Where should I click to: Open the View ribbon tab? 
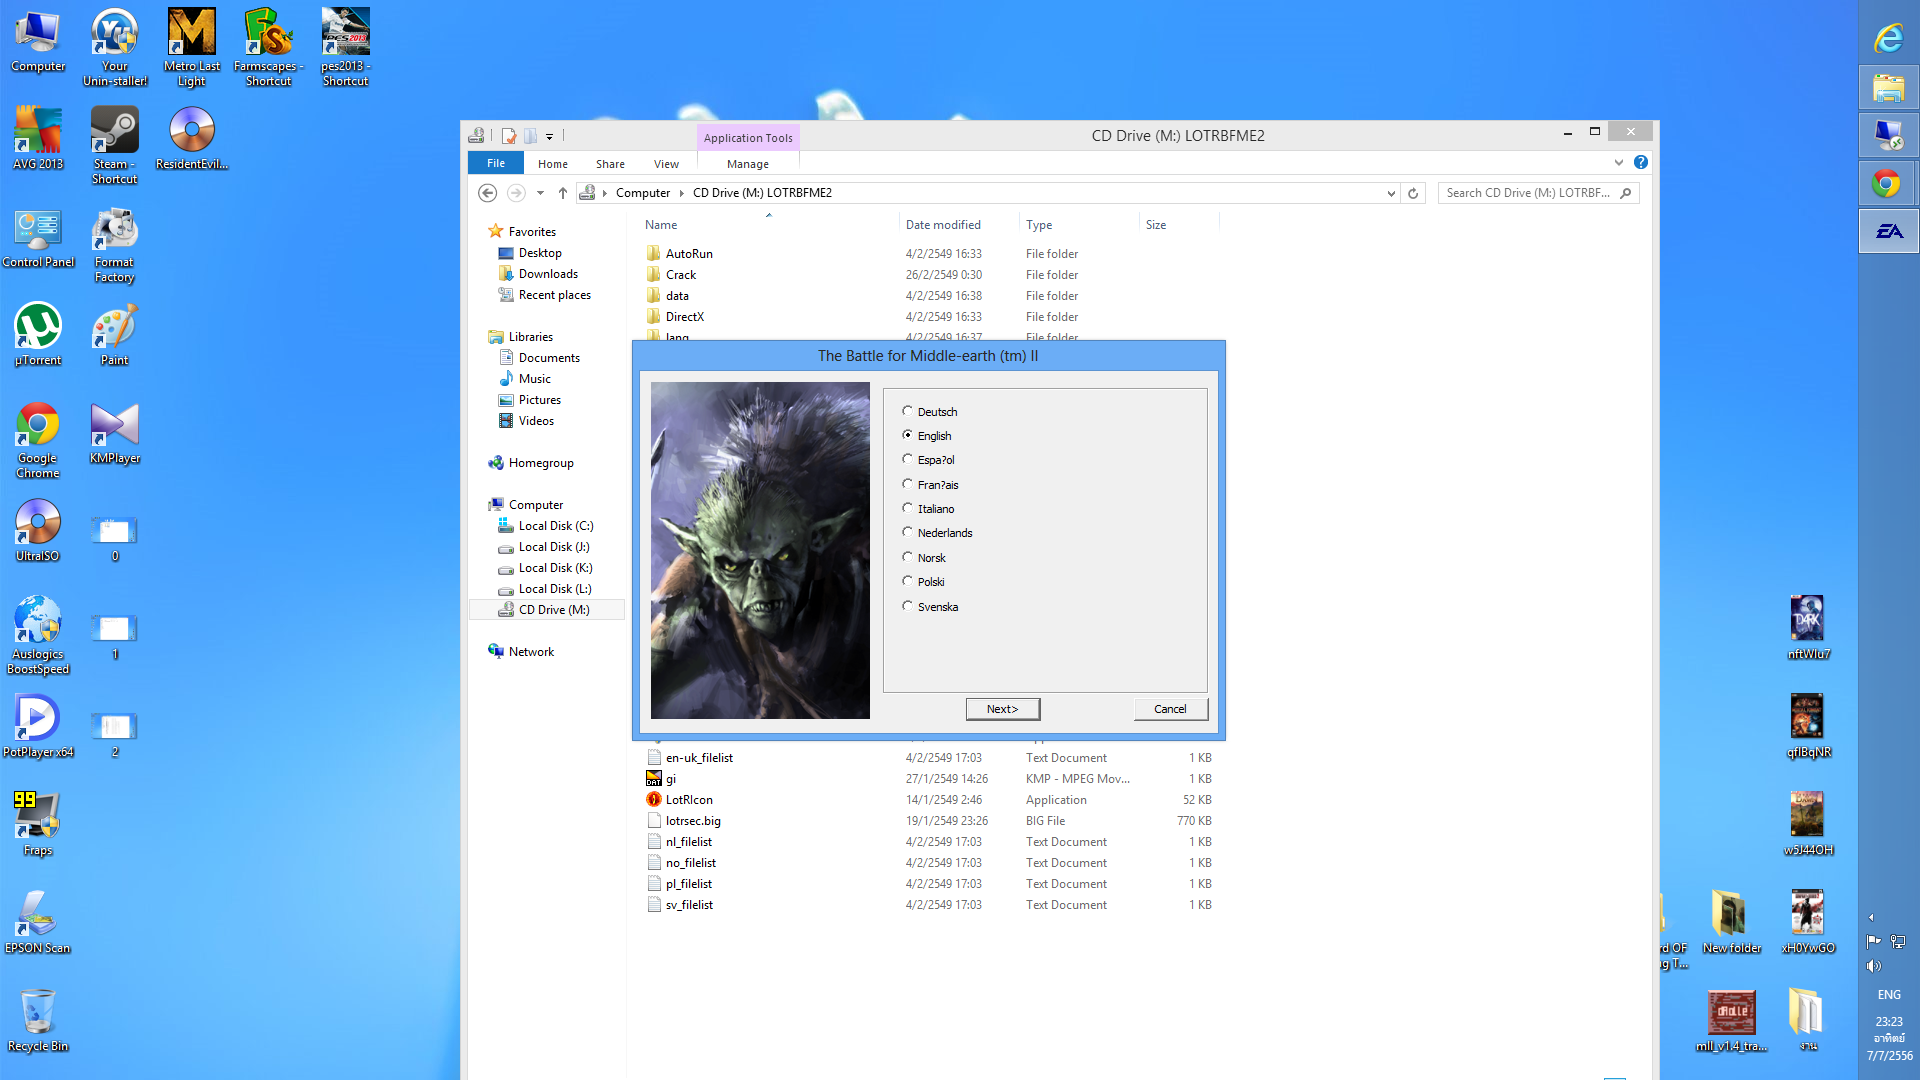click(x=666, y=164)
